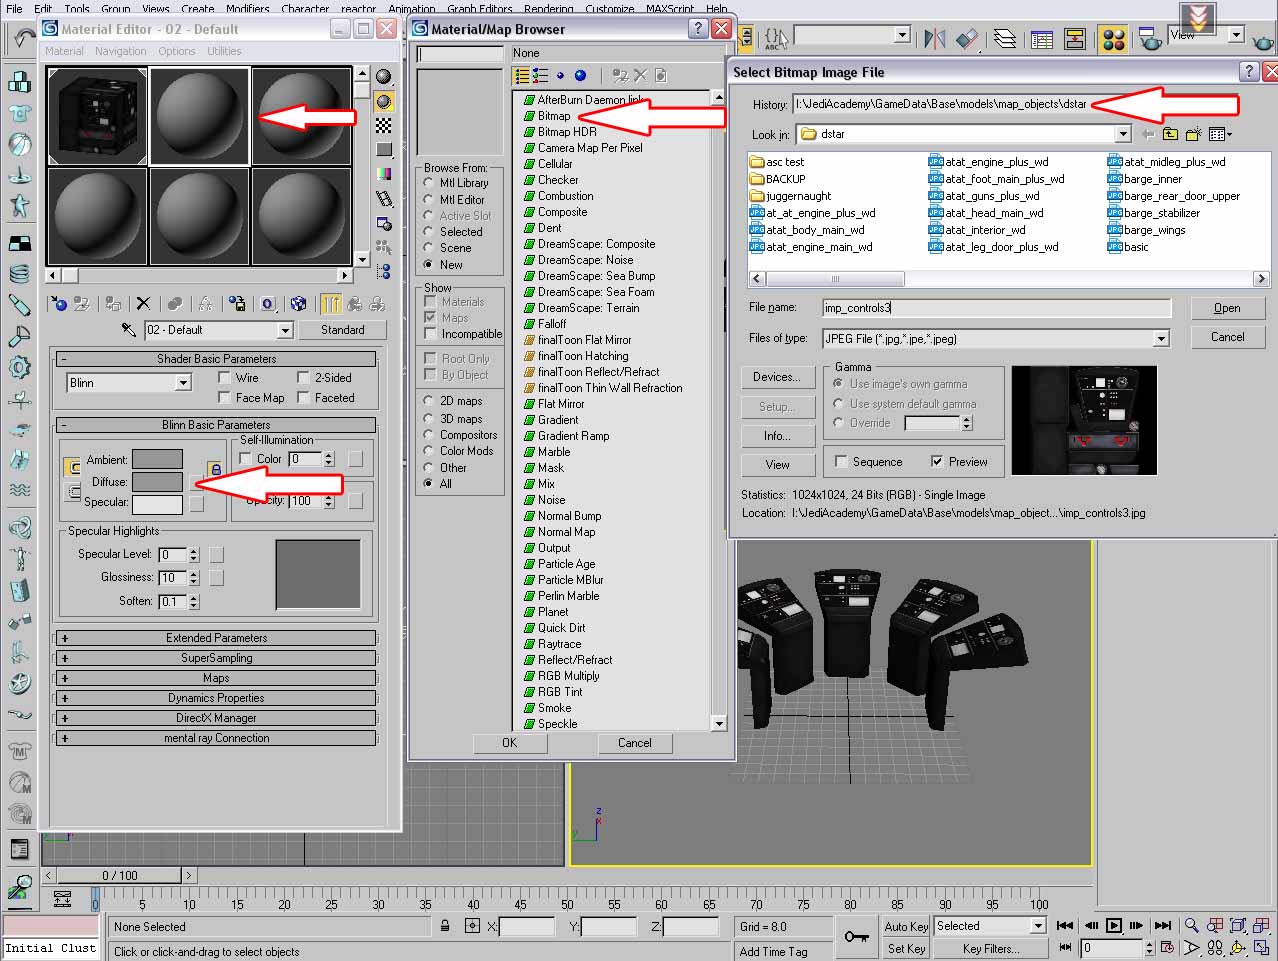Click the Background checker icon in Material Editor
The image size is (1278, 961).
[x=384, y=125]
